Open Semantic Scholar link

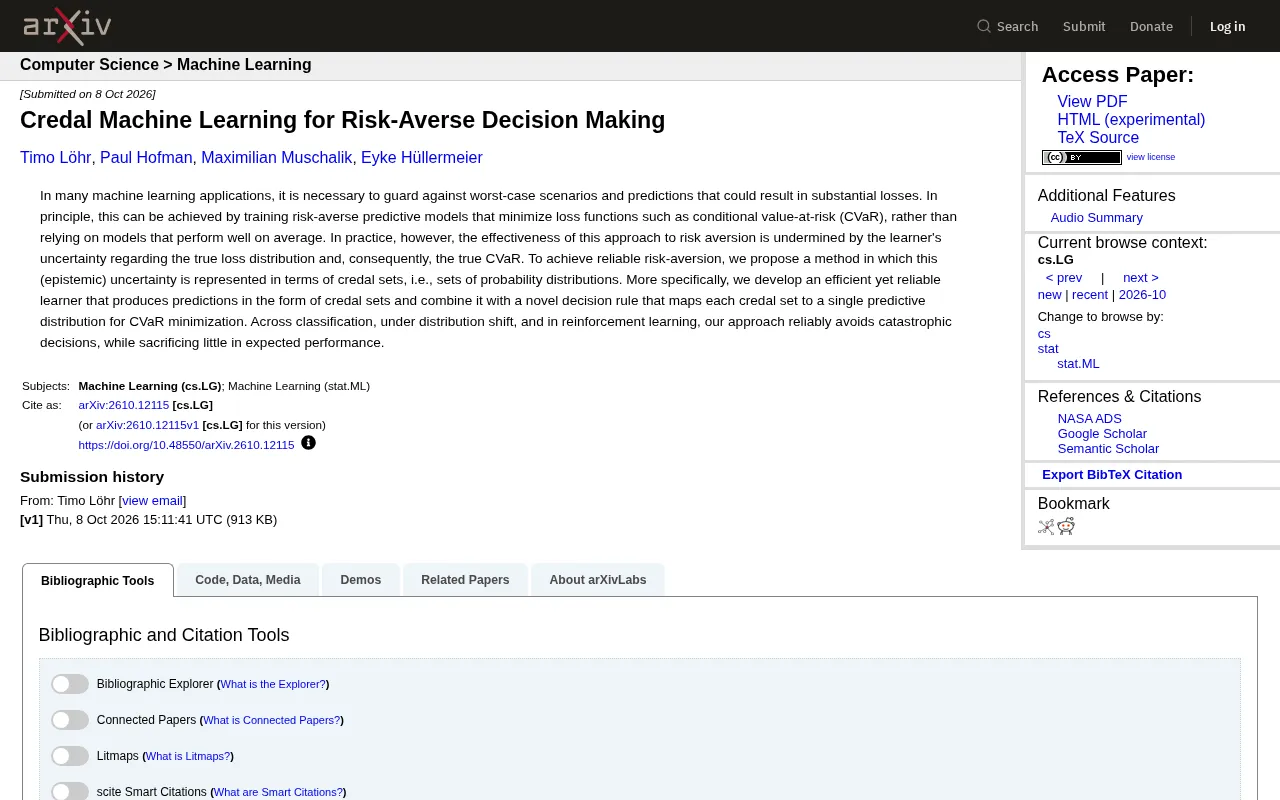[1108, 449]
